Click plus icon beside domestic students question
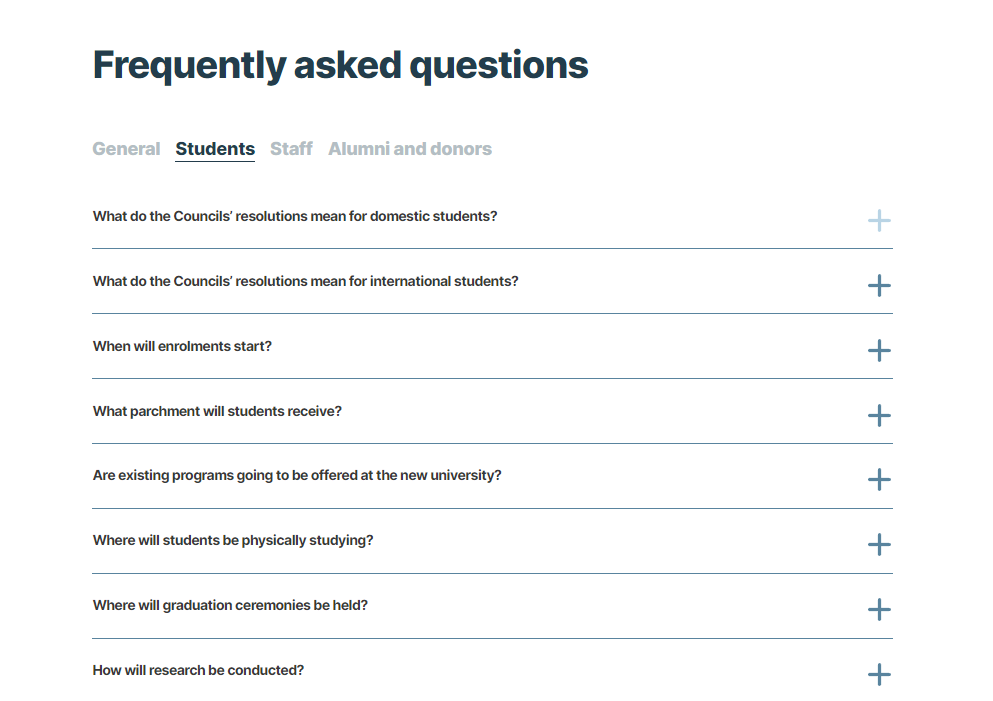 878,221
